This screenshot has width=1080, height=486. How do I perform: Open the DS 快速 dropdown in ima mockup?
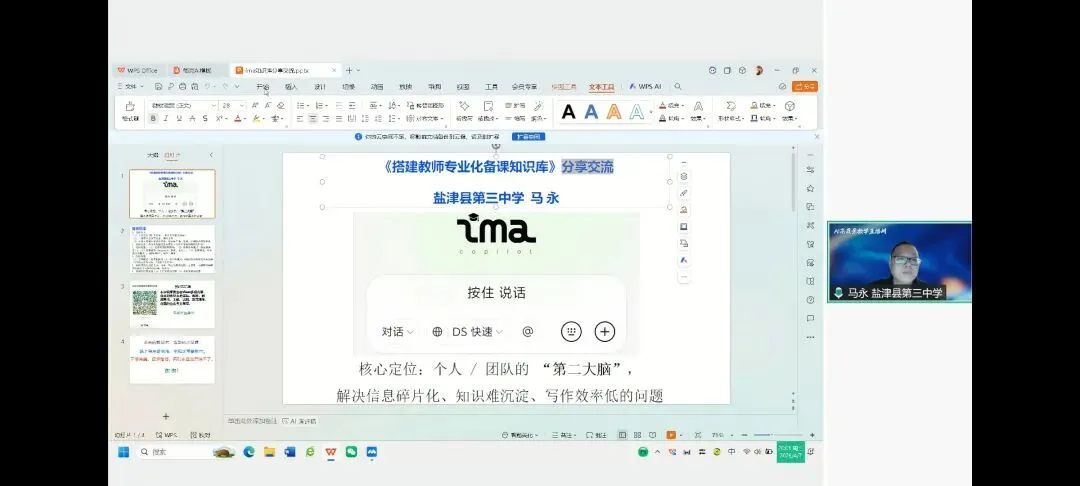pyautogui.click(x=478, y=332)
